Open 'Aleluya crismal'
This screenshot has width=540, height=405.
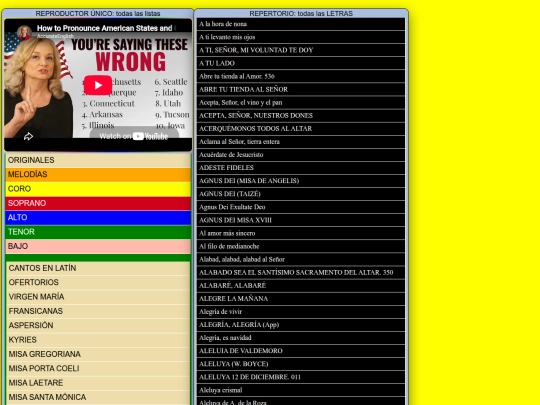(301, 390)
